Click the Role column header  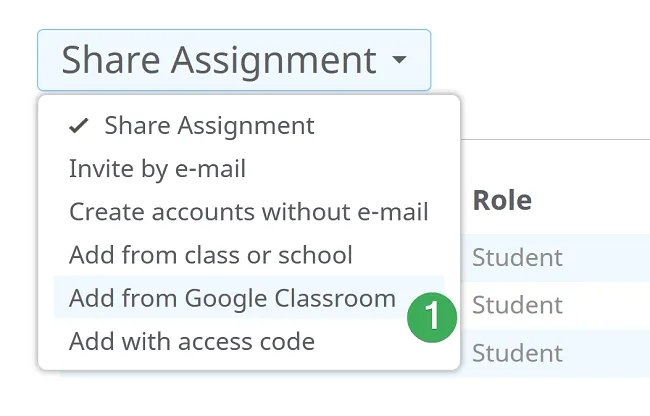tap(502, 199)
